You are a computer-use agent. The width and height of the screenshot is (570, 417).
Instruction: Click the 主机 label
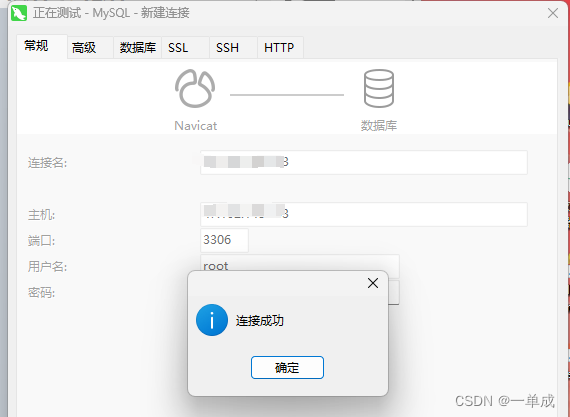point(41,215)
